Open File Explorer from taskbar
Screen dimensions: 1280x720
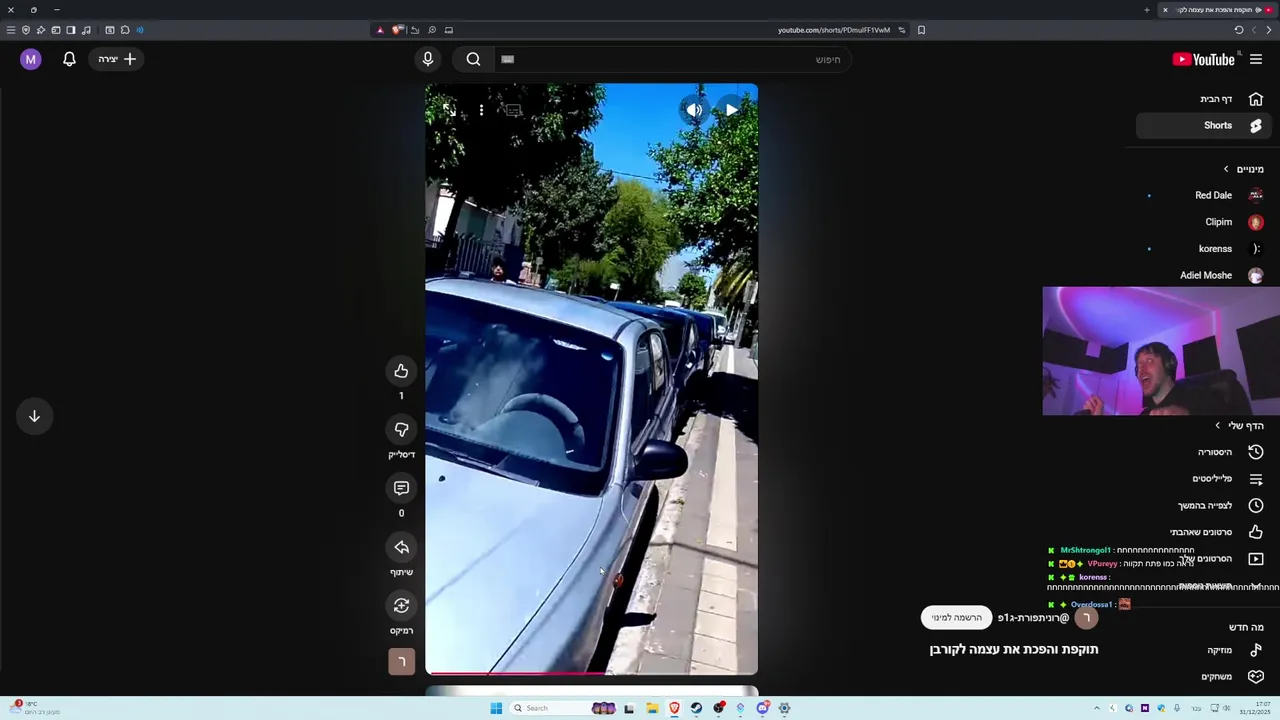651,708
